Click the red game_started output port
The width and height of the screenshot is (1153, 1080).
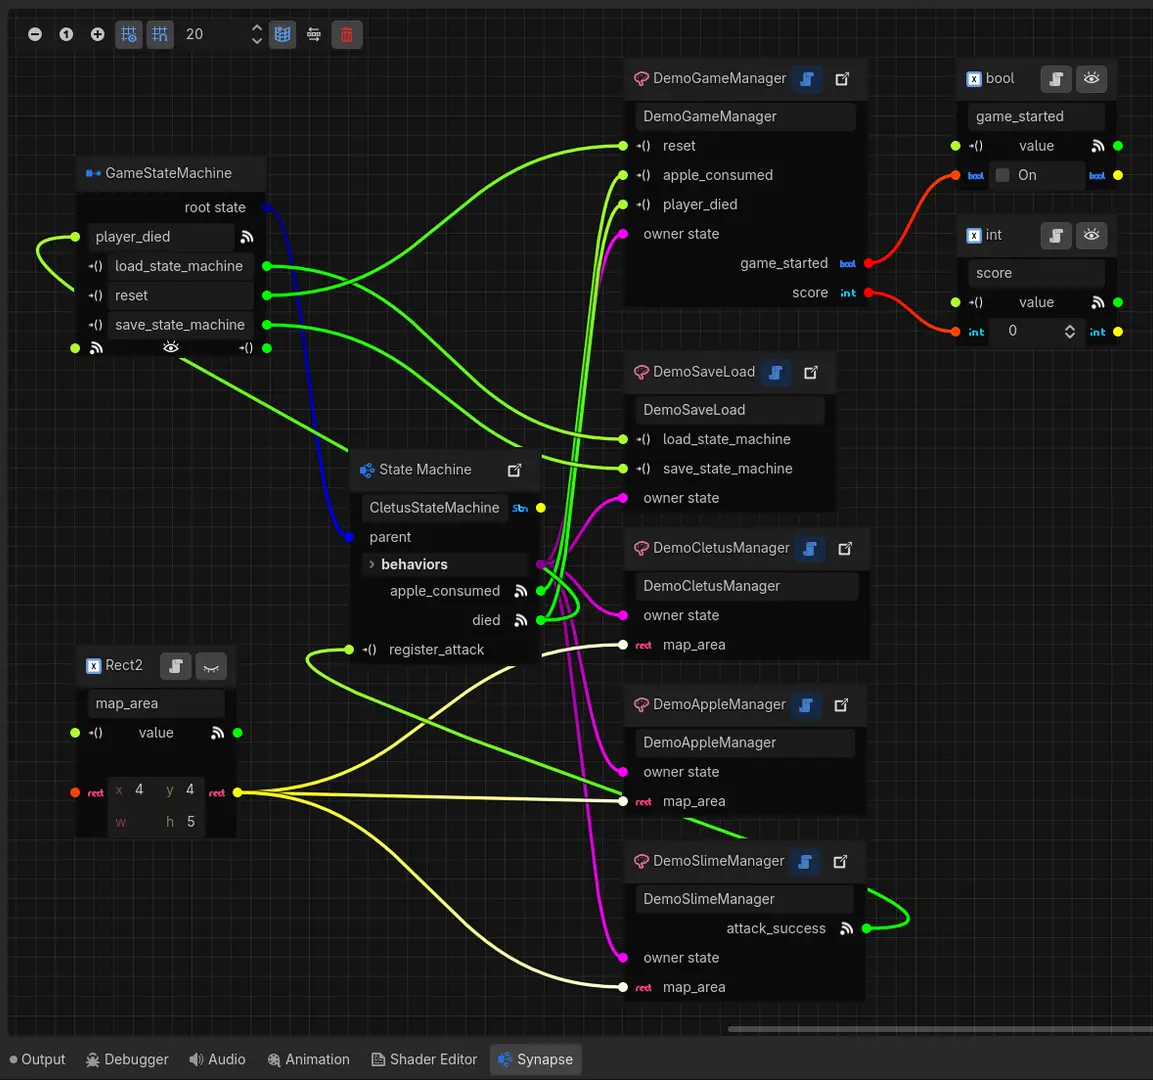point(868,263)
